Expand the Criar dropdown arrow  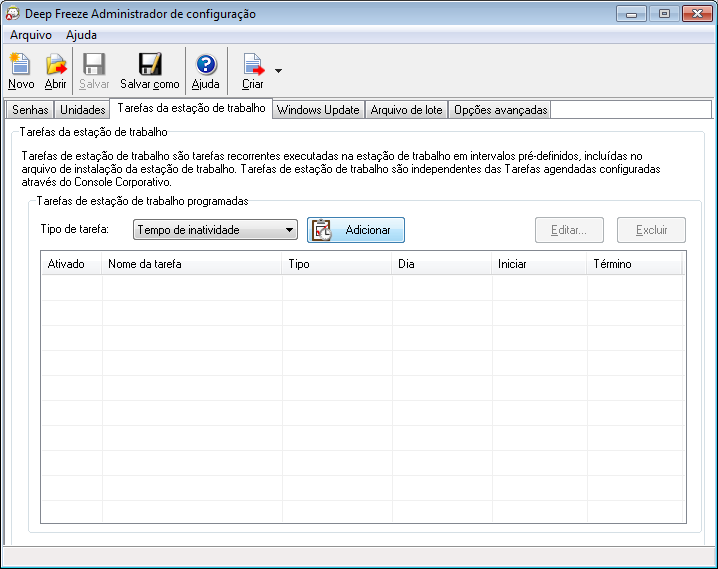[278, 70]
